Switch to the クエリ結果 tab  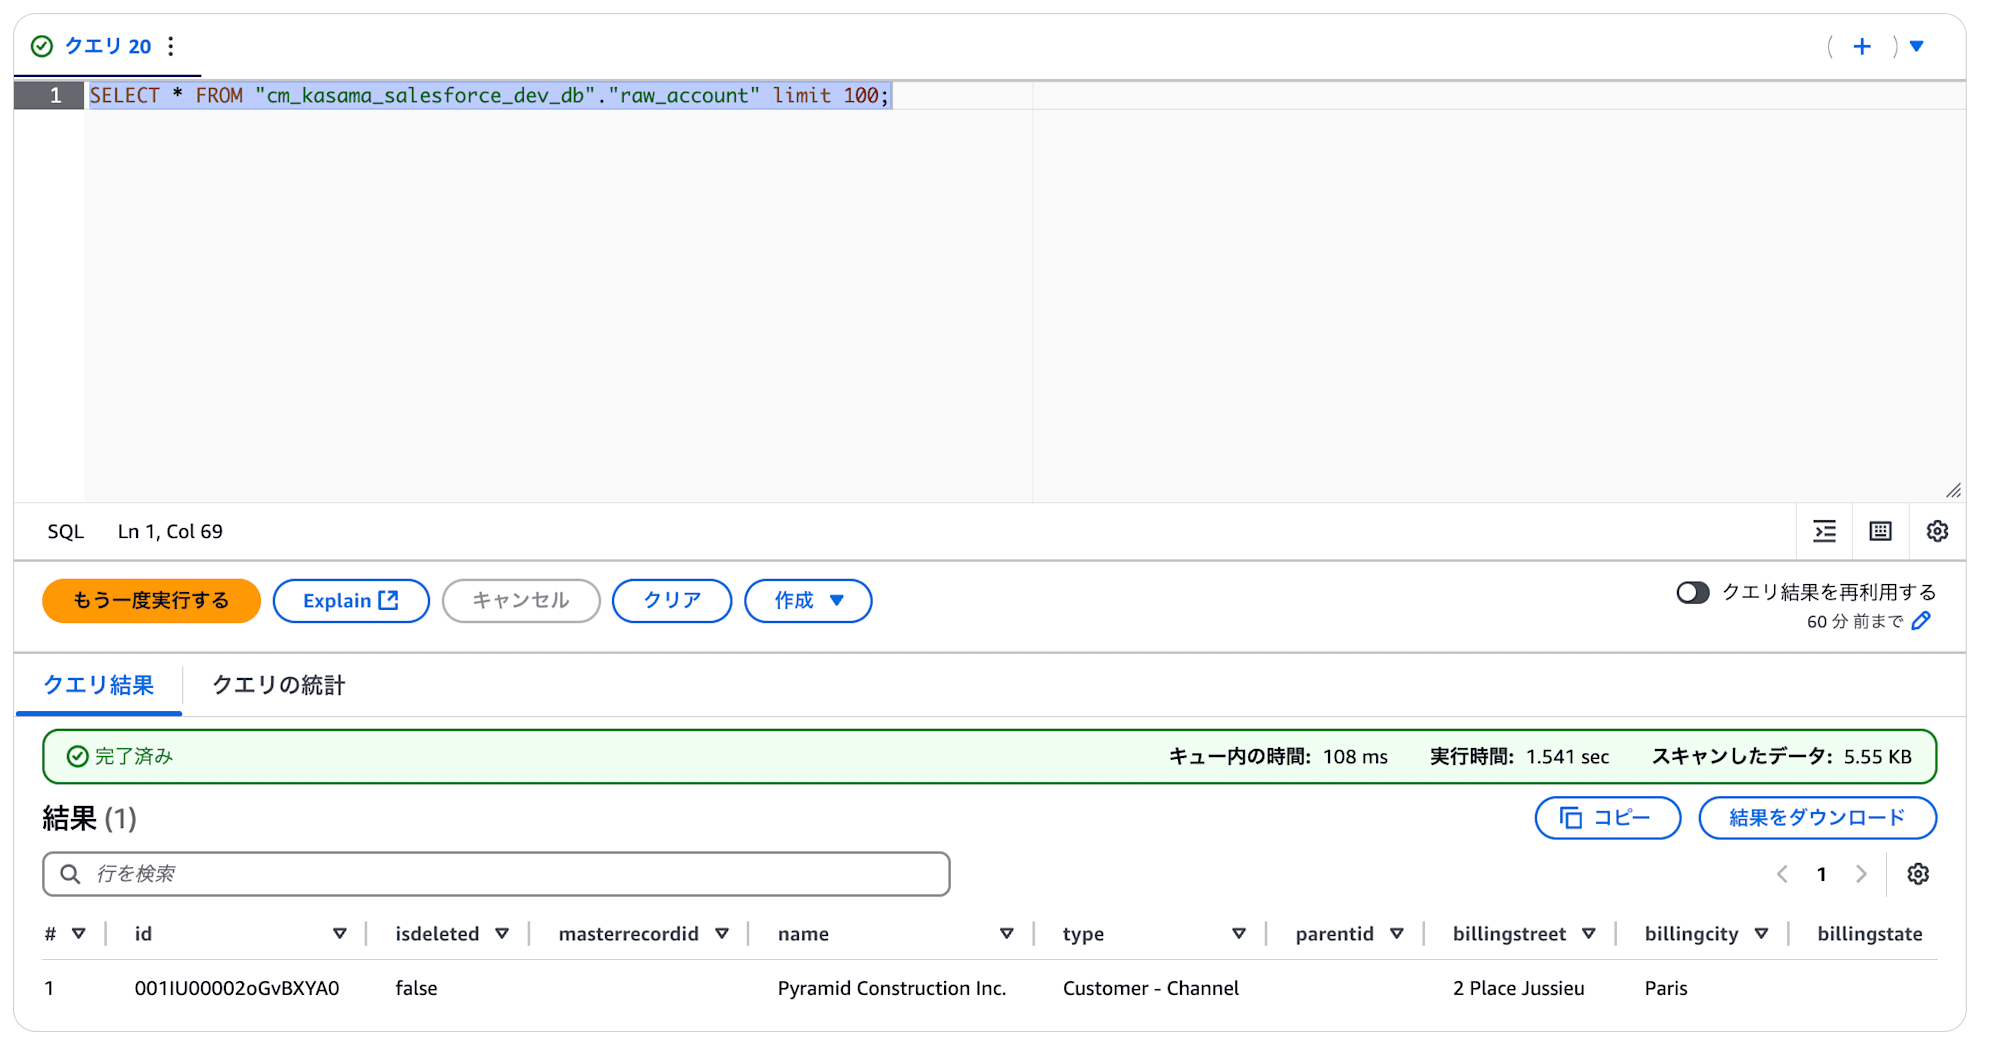point(98,685)
